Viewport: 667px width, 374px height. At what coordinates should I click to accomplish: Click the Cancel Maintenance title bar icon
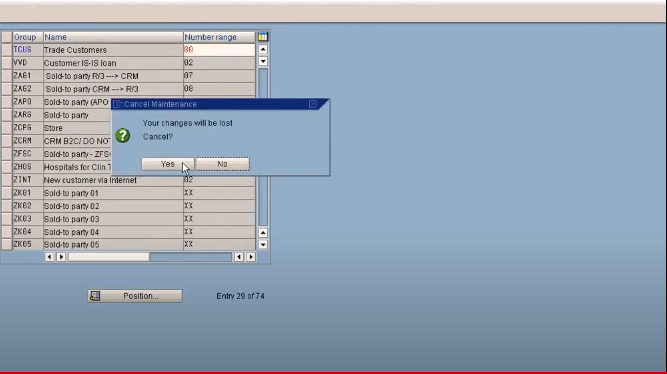[x=118, y=104]
